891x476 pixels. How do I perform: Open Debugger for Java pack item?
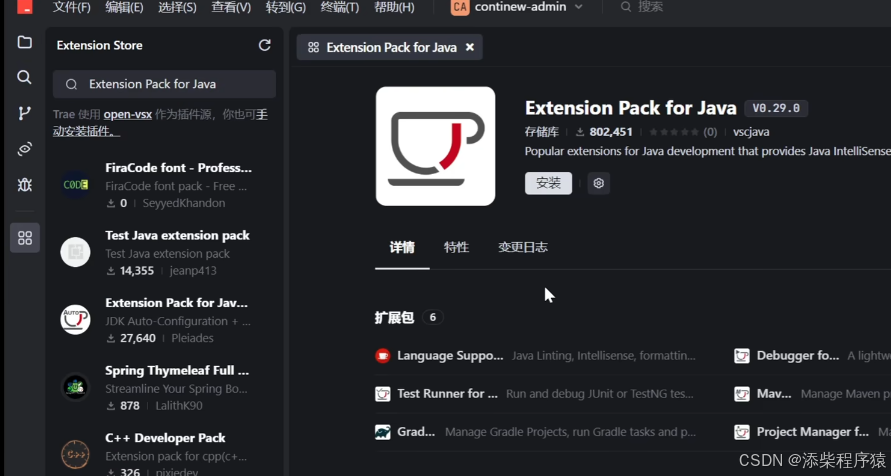point(813,356)
